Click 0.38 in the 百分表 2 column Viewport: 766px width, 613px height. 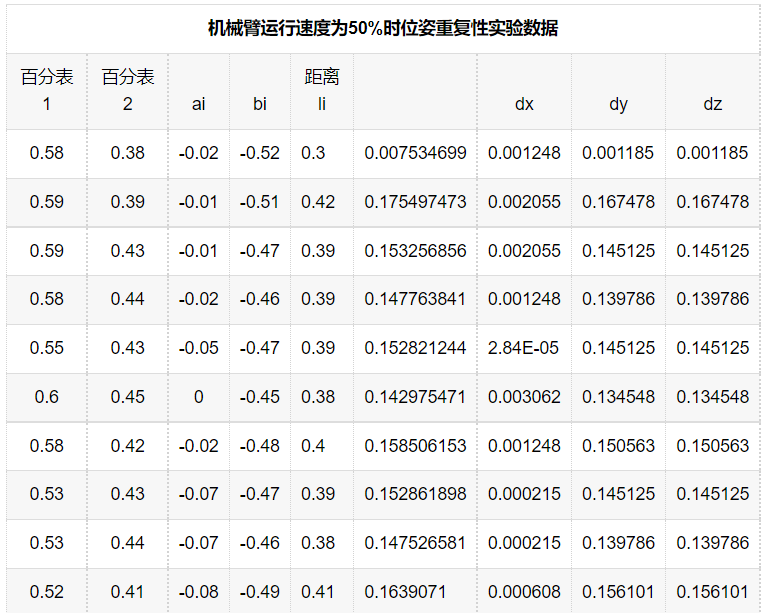coord(128,153)
